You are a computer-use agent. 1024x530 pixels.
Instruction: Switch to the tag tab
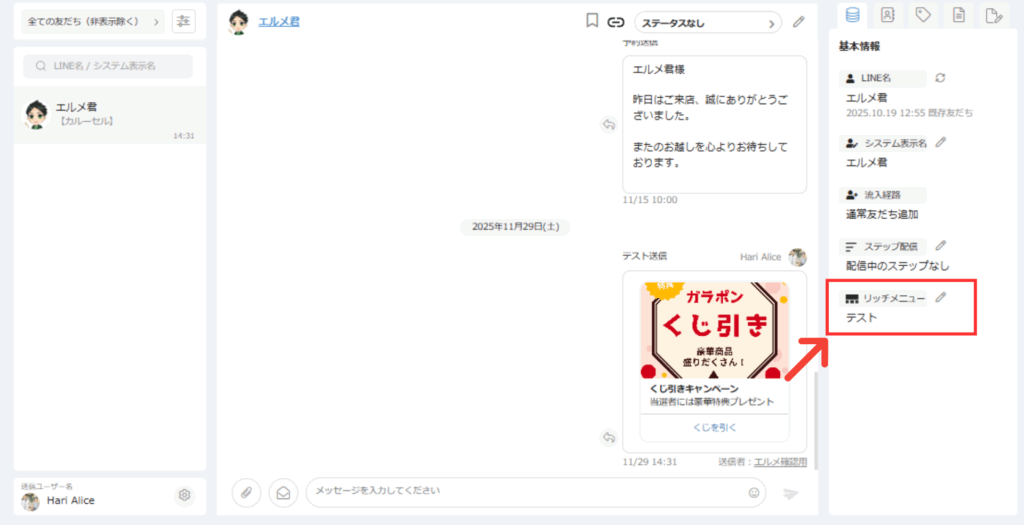(923, 15)
